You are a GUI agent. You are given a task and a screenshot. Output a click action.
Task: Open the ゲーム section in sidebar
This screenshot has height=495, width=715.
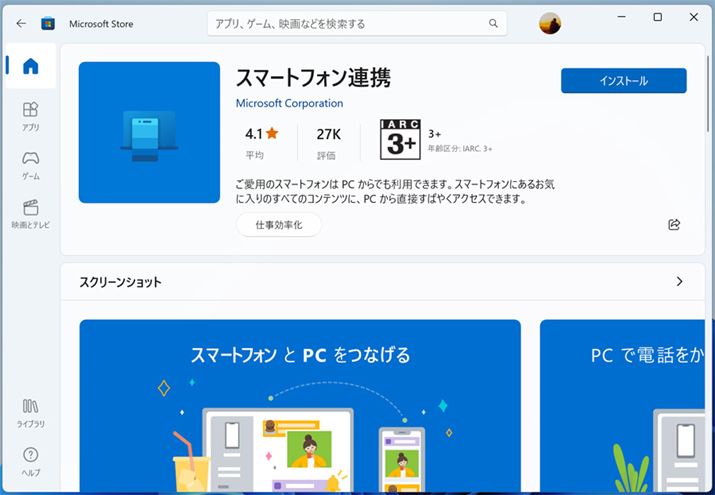pyautogui.click(x=31, y=166)
